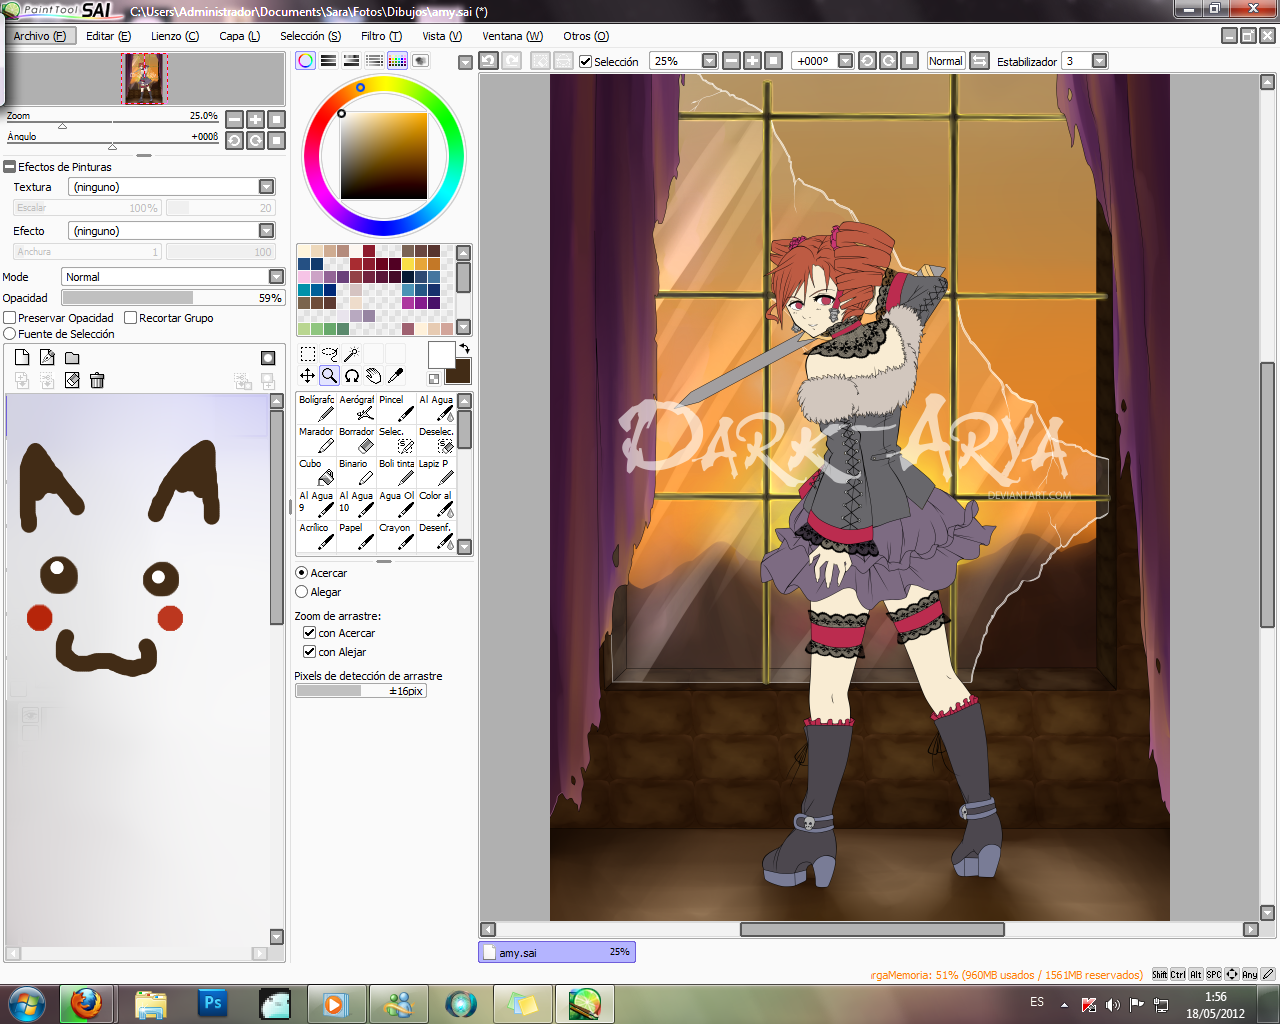Open the Estabilizador value dropdown
The height and width of the screenshot is (1024, 1280).
[1099, 61]
